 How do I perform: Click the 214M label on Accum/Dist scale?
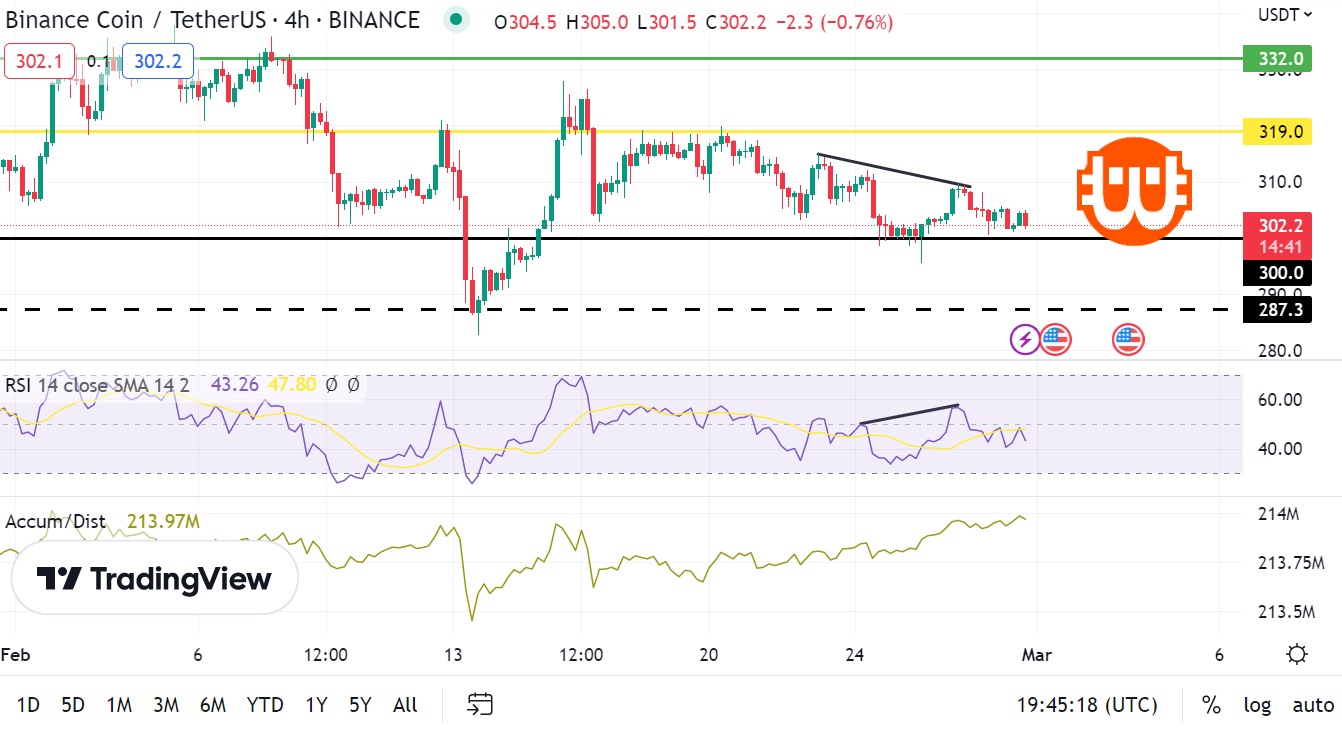click(1278, 514)
